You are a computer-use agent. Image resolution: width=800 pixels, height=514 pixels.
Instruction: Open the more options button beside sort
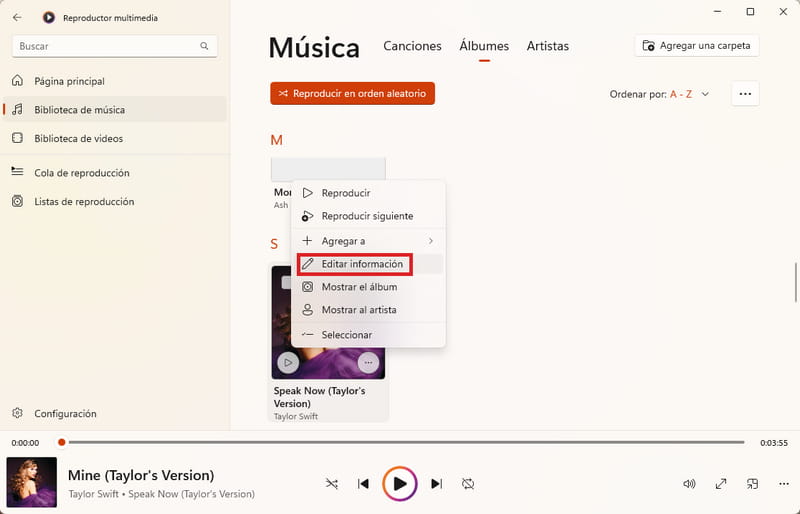tap(745, 94)
